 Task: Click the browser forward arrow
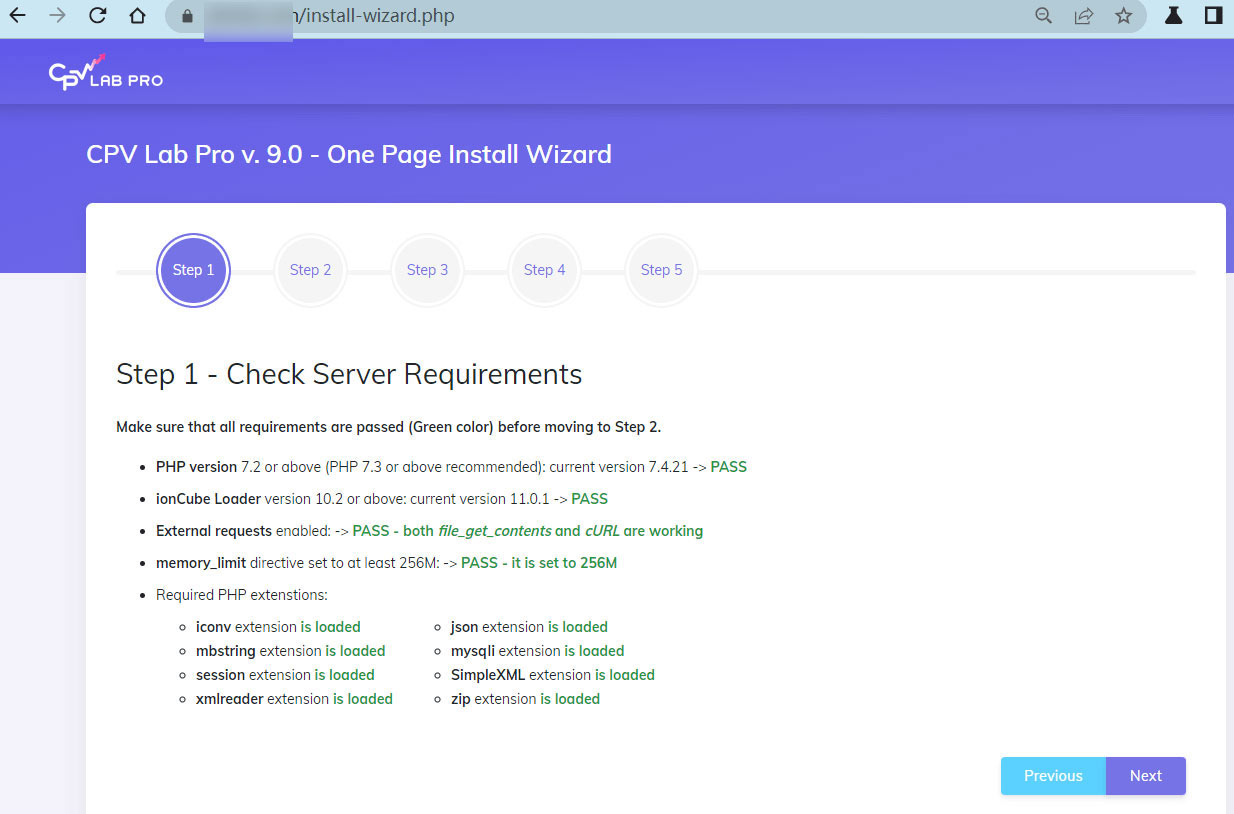(x=57, y=16)
